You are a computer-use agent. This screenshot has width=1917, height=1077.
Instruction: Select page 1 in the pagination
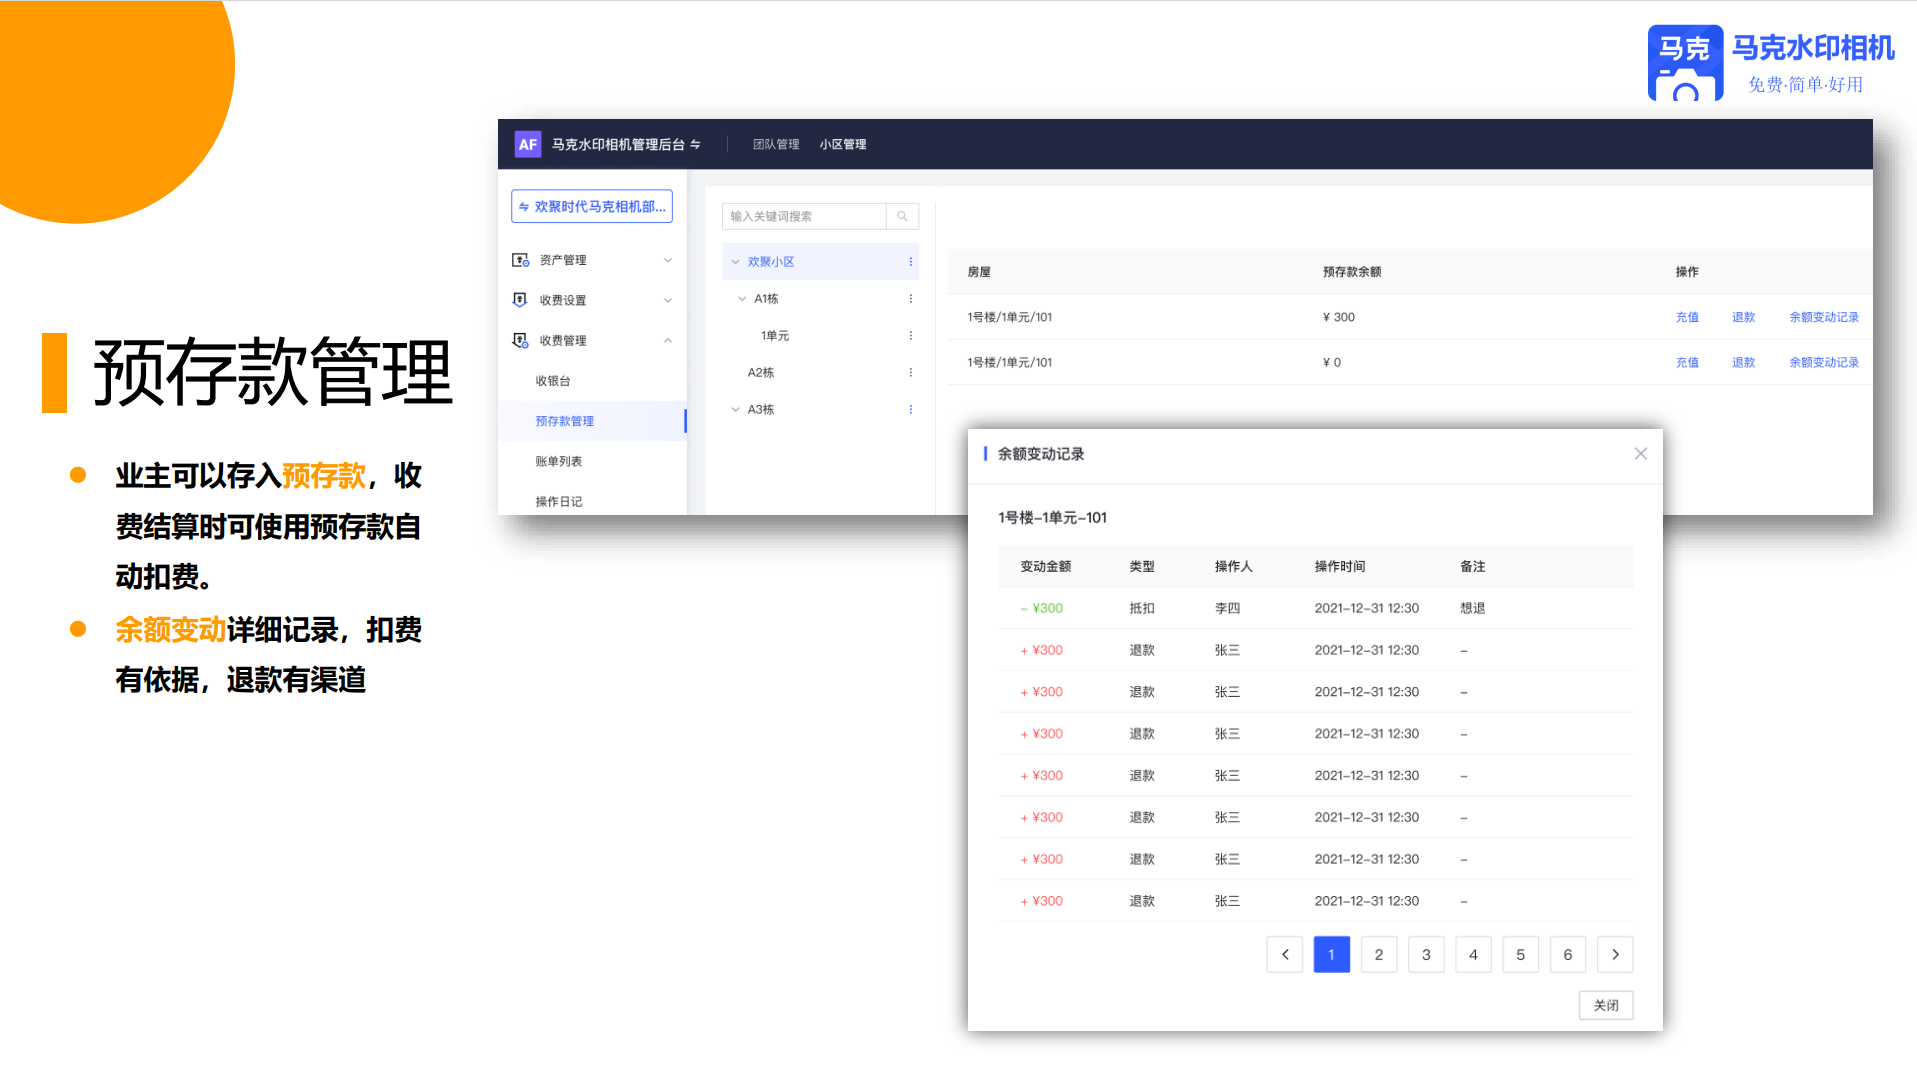click(1332, 955)
